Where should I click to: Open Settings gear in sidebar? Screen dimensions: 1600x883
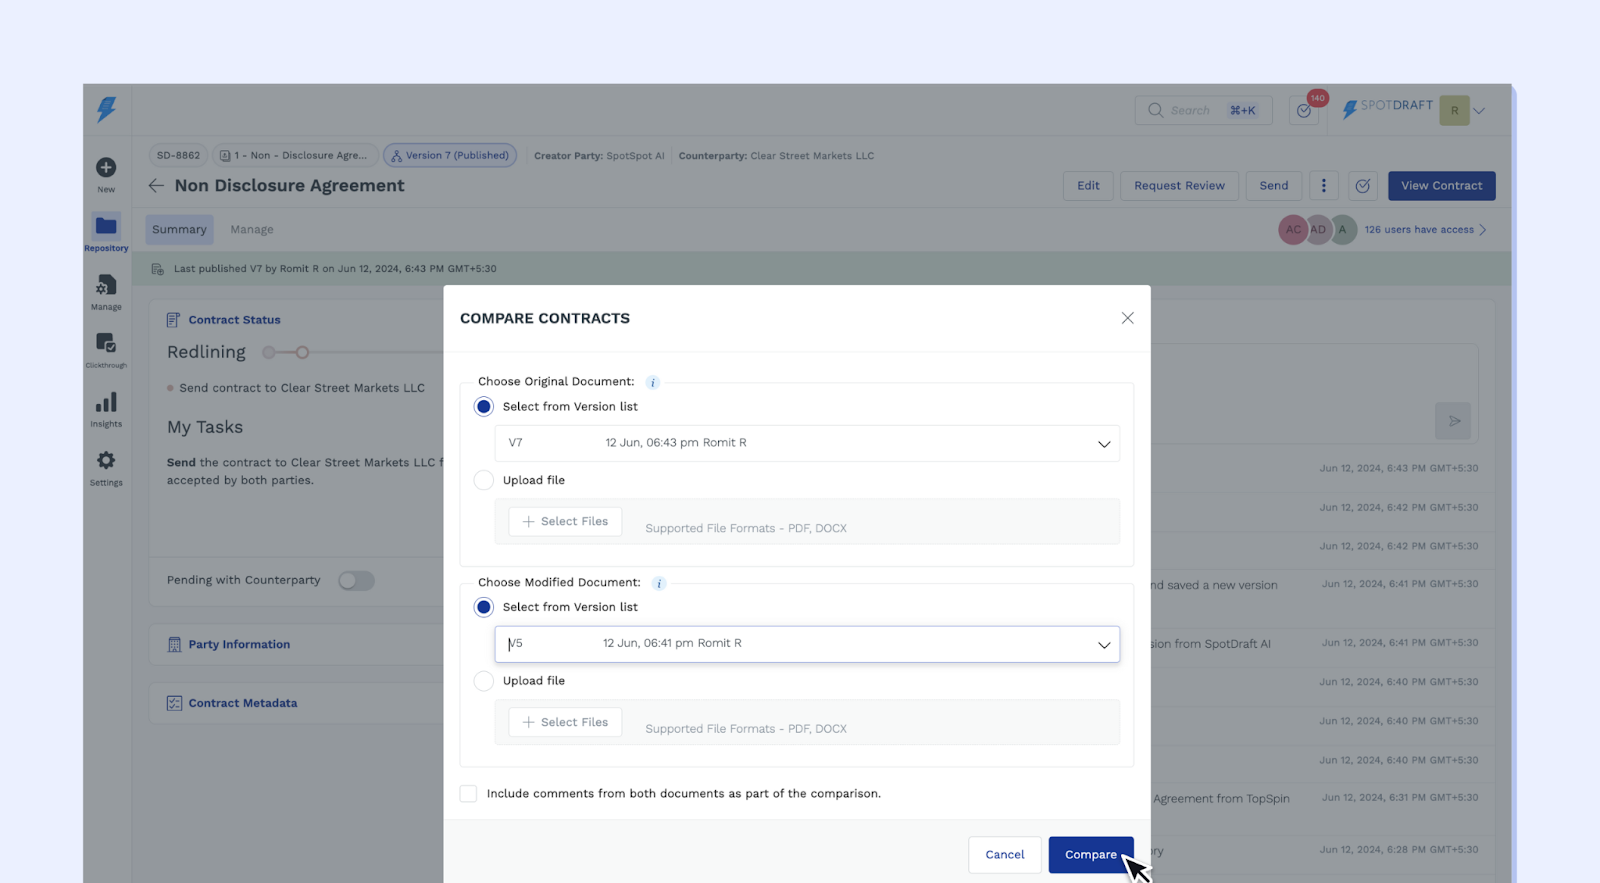(x=106, y=461)
